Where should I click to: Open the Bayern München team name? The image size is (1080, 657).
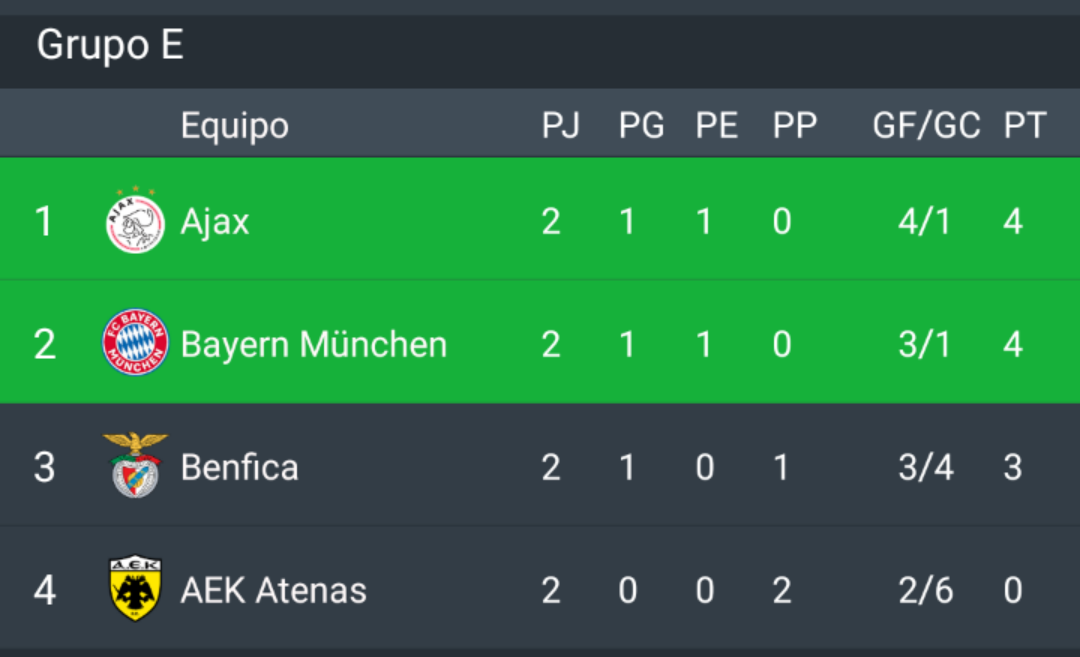tap(313, 344)
